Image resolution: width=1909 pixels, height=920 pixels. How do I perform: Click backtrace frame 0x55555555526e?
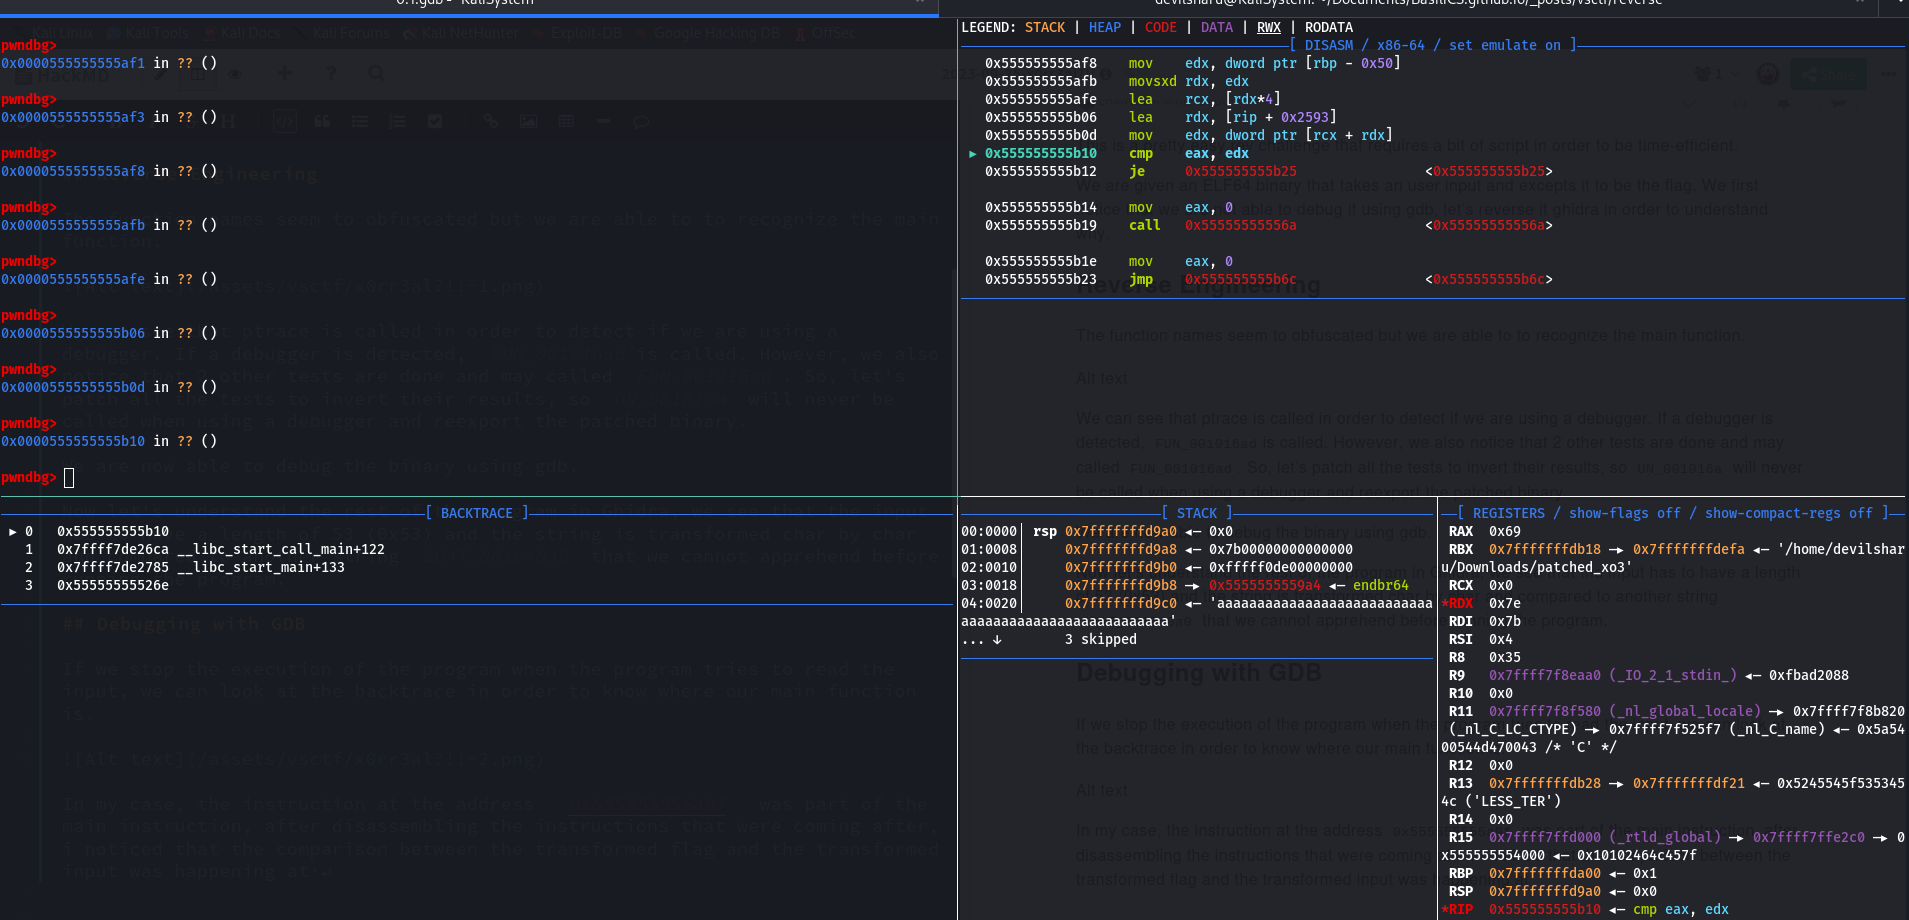pyautogui.click(x=113, y=586)
